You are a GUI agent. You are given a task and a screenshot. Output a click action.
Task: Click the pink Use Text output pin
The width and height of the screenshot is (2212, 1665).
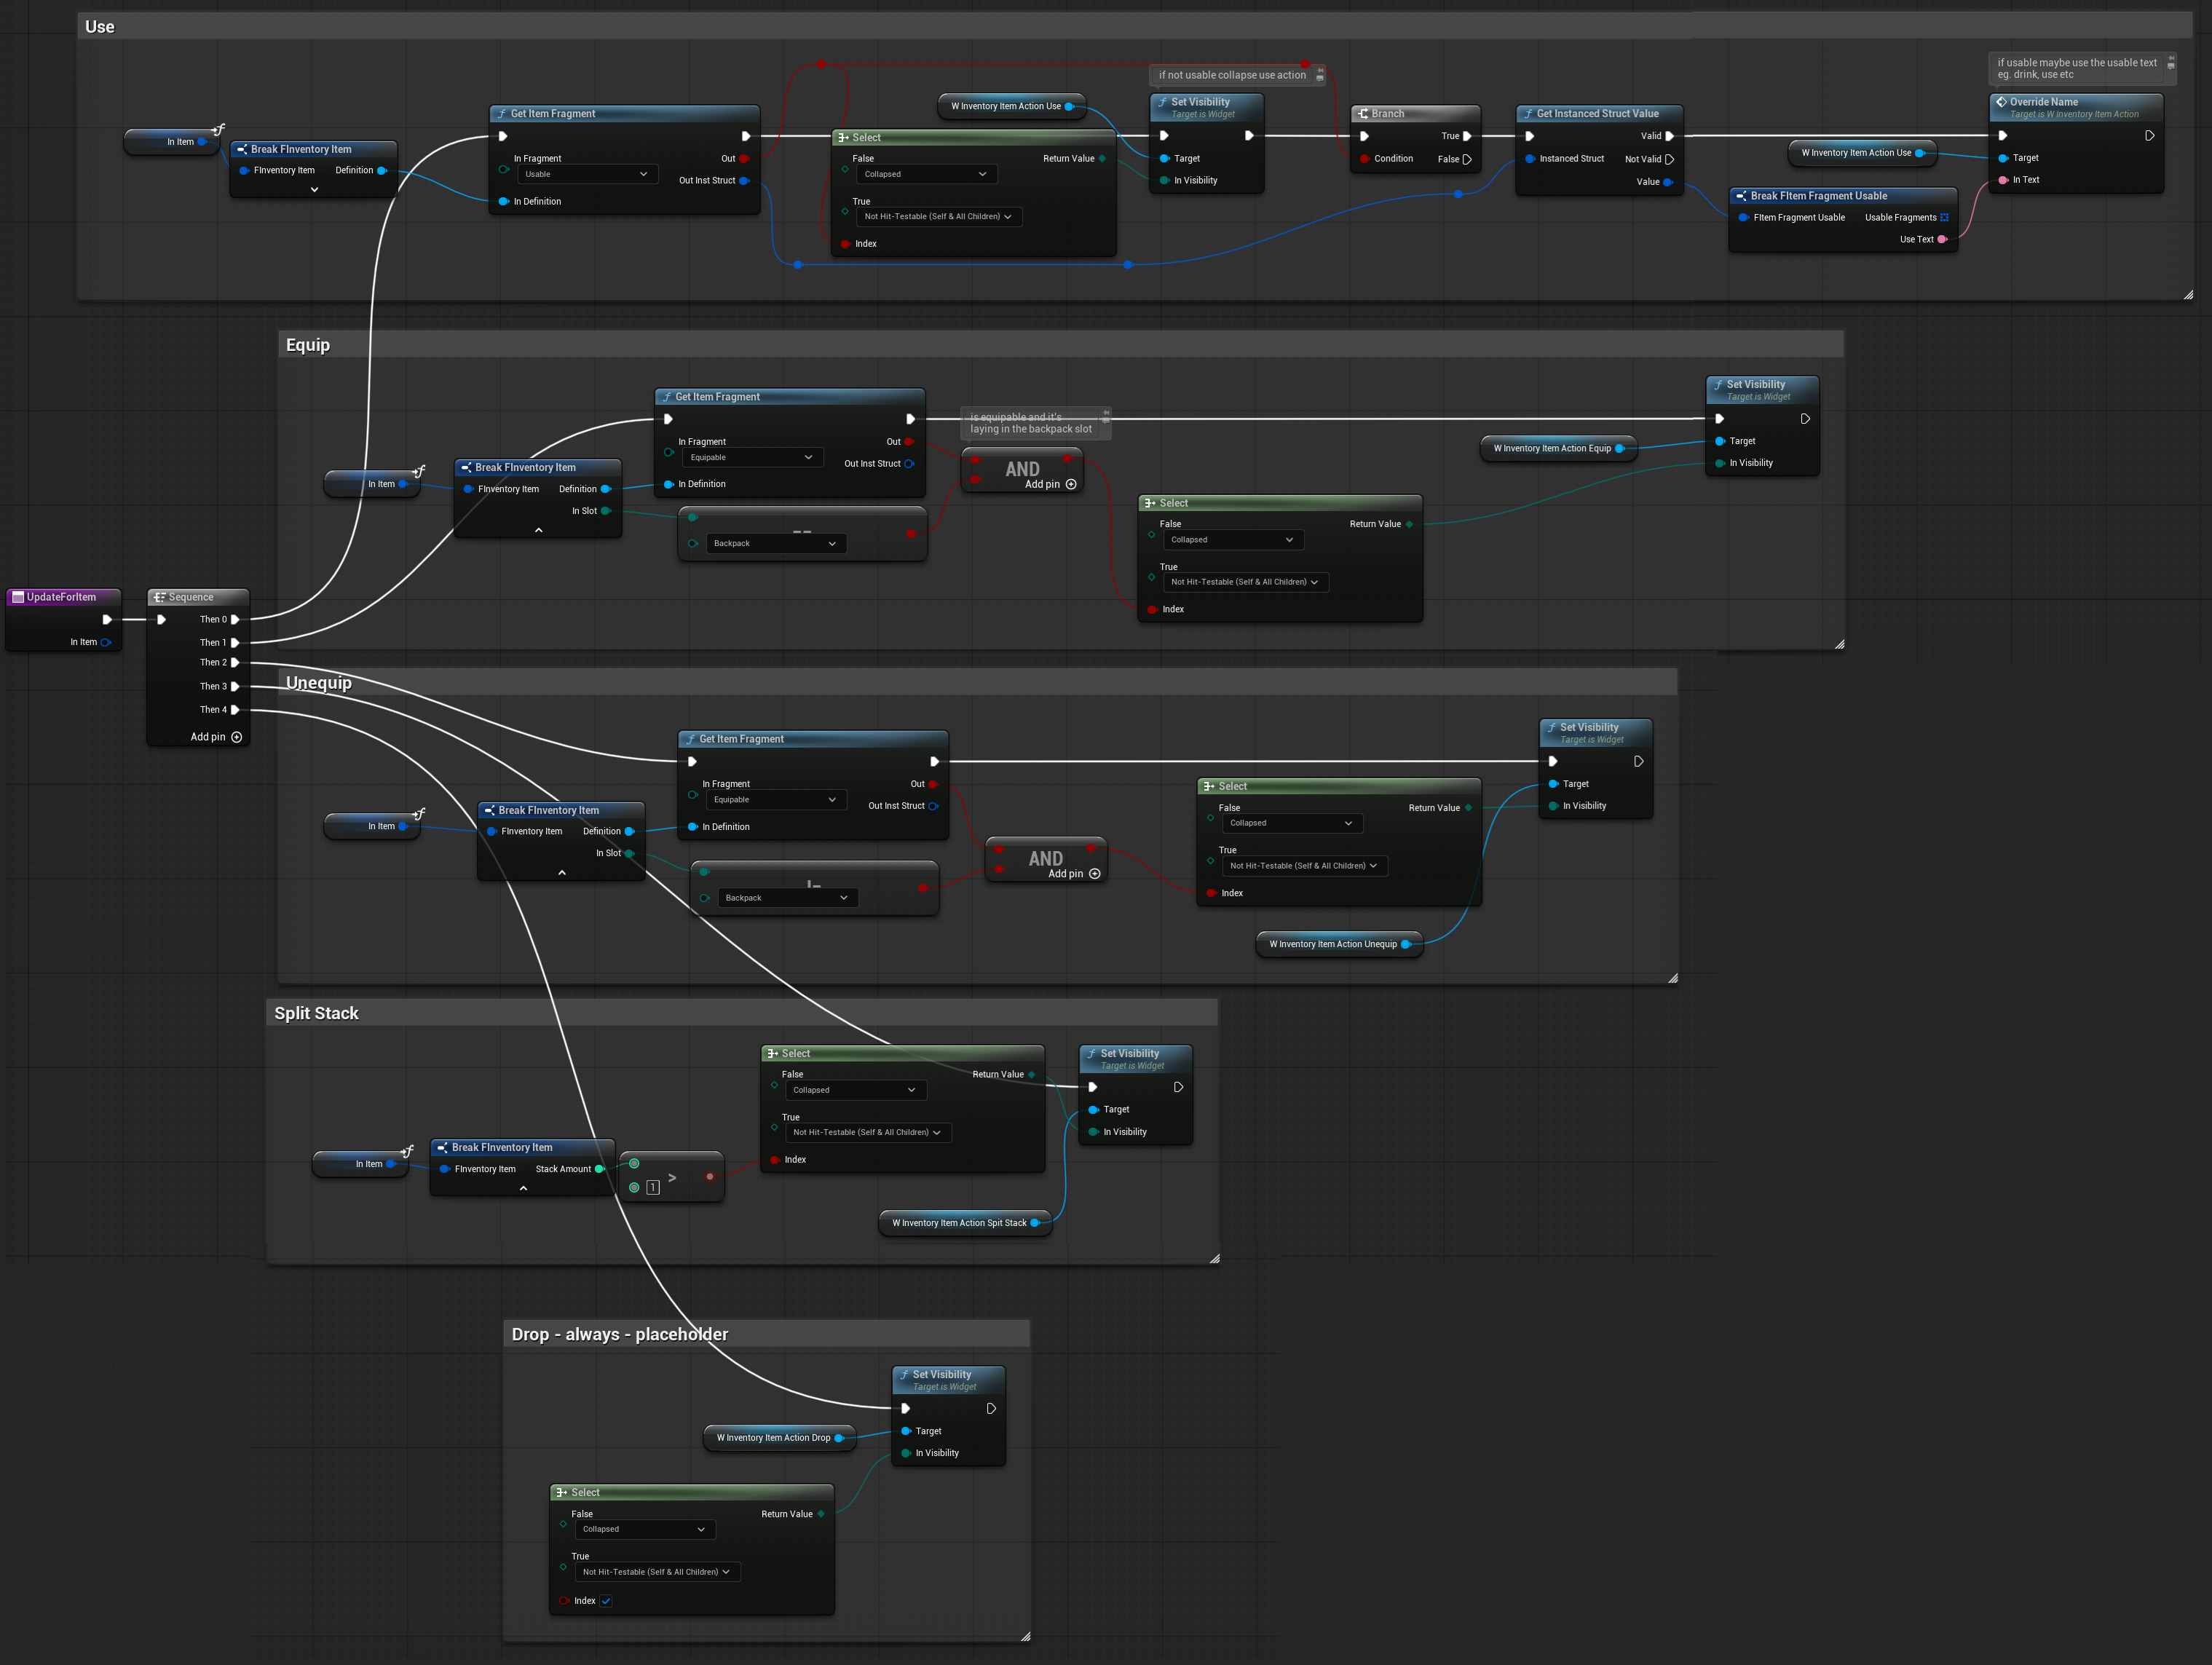coord(1942,239)
